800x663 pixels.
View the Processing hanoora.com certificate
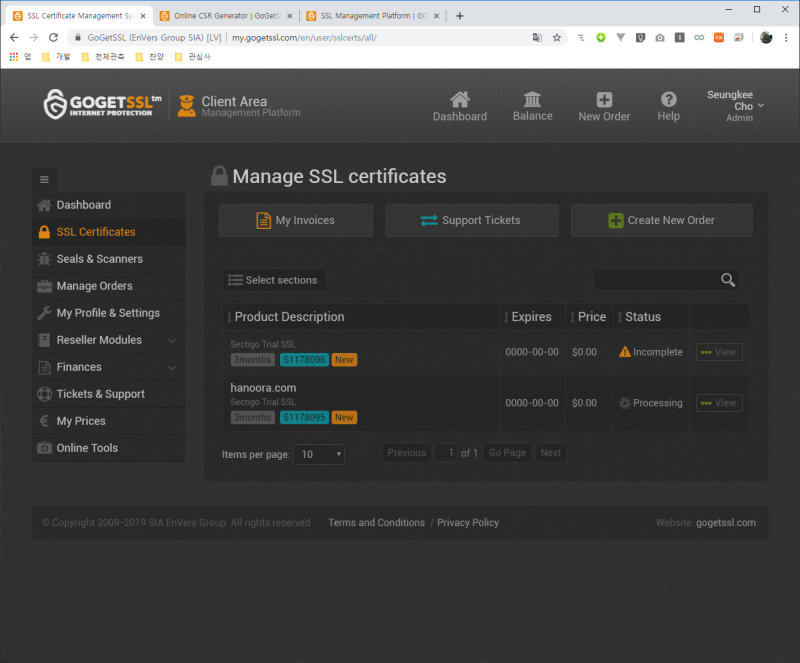[719, 403]
